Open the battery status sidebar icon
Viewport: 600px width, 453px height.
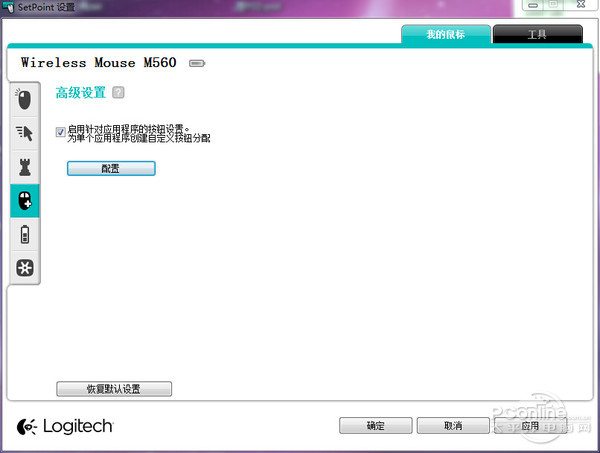coord(24,234)
